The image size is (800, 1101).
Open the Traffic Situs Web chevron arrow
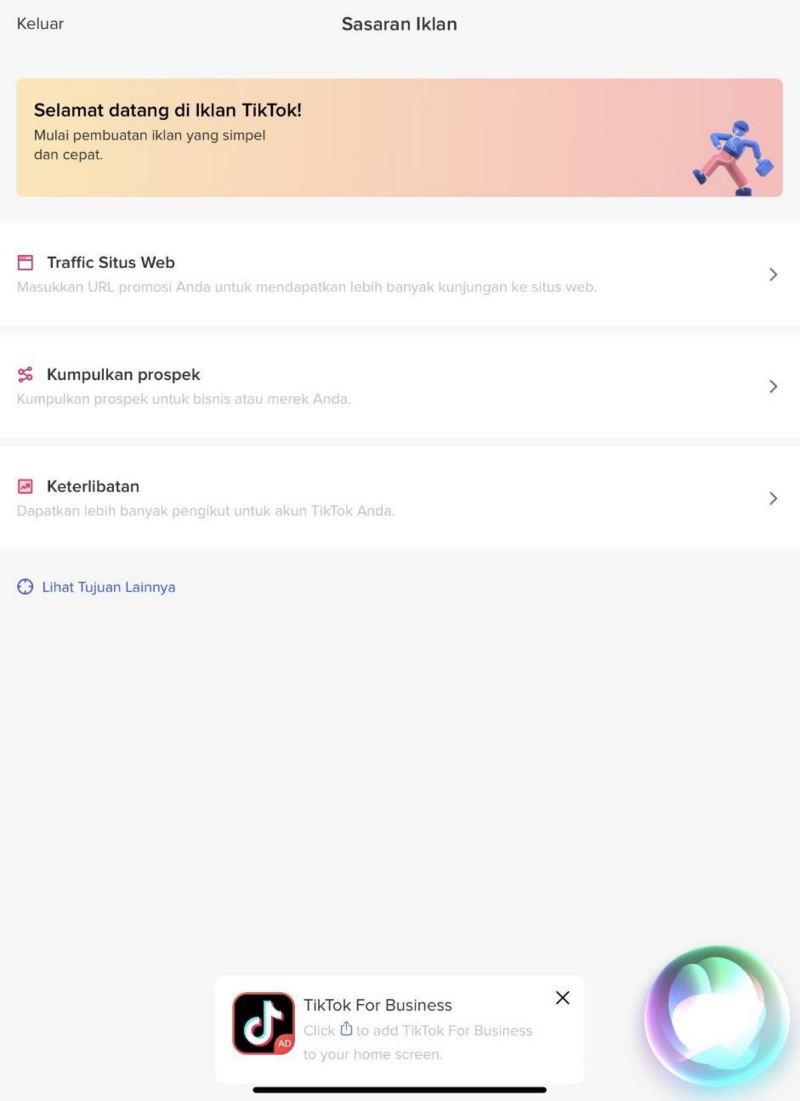point(773,275)
